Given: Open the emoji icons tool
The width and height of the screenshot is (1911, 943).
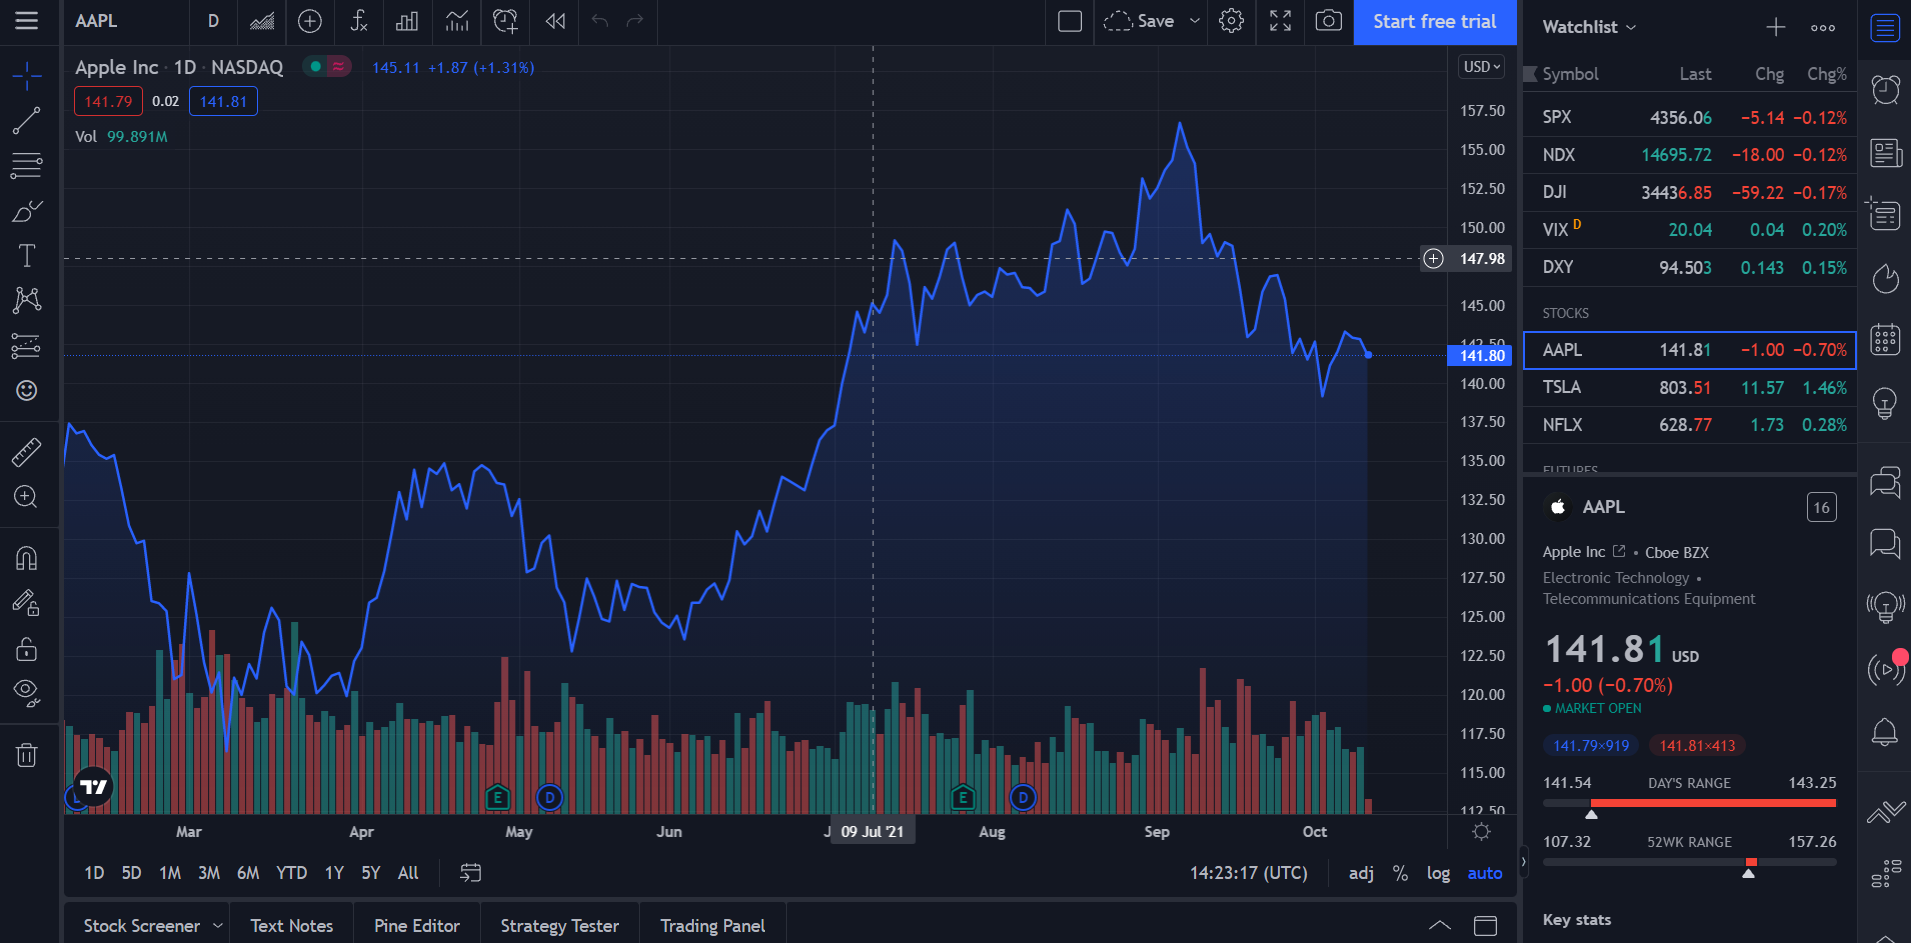Looking at the screenshot, I should [27, 390].
